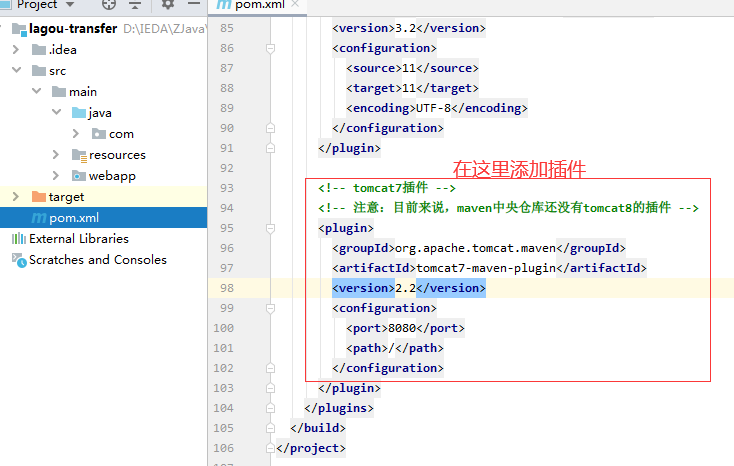Hide the Project panel with minus icon
734x466 pixels.
pyautogui.click(x=194, y=4)
